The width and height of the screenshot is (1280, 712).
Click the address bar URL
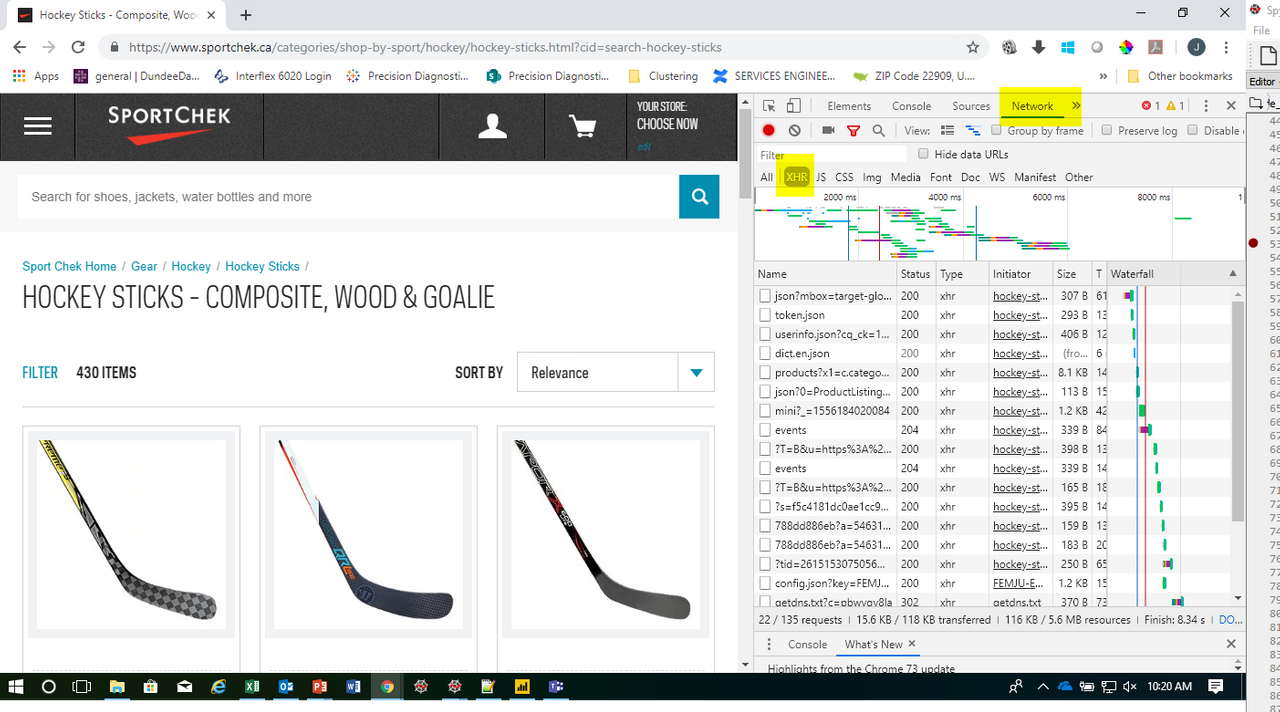tap(425, 47)
